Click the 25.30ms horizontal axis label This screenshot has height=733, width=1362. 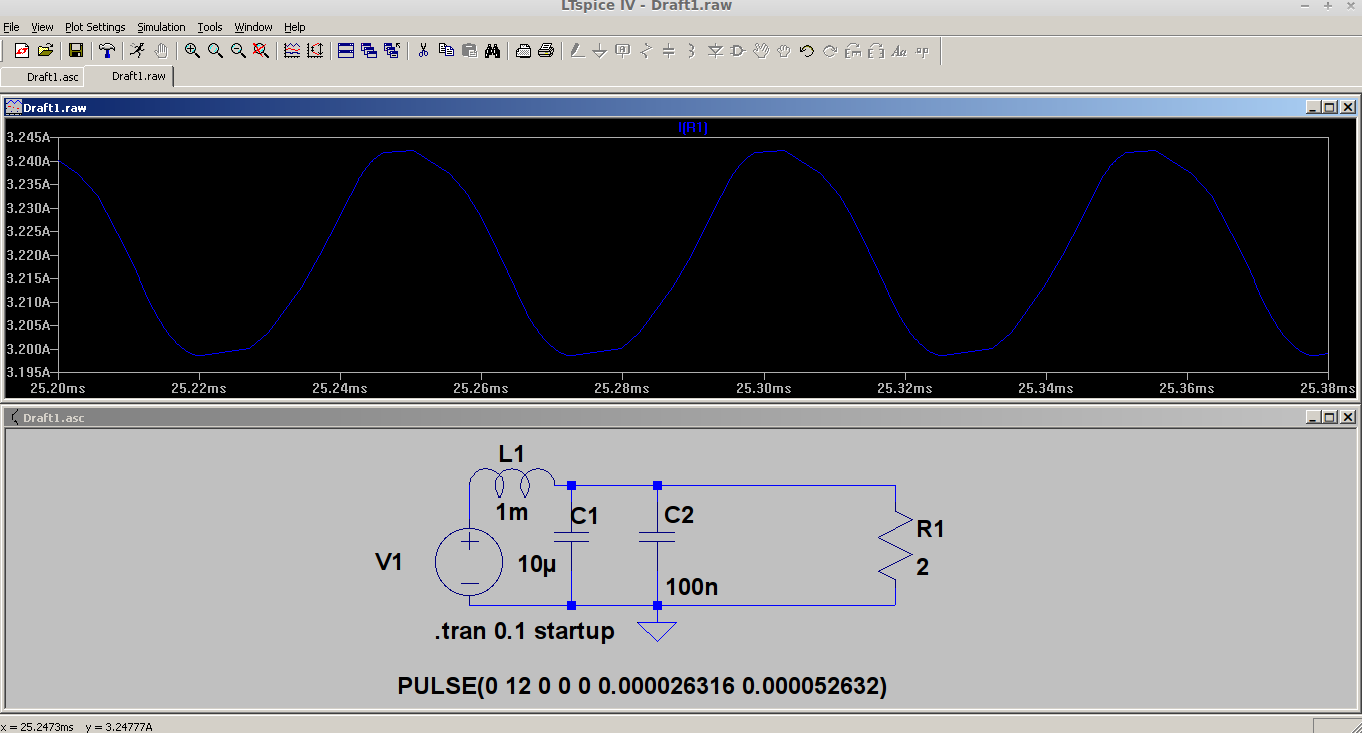(x=764, y=387)
